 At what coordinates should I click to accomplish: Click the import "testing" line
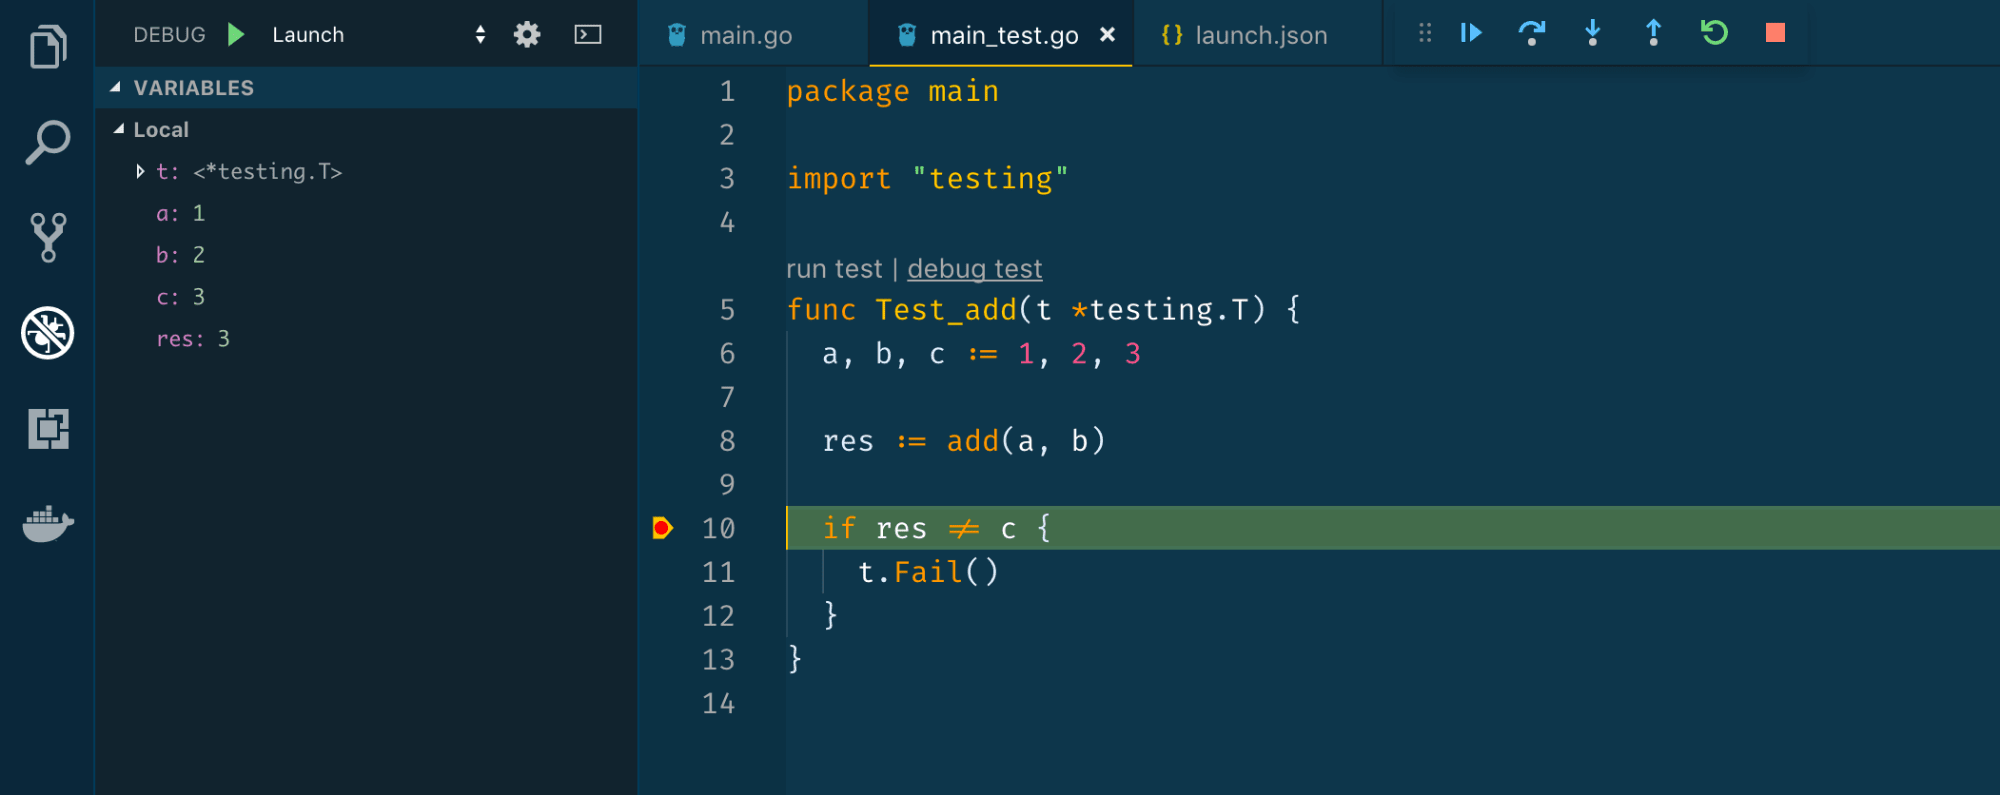(927, 178)
